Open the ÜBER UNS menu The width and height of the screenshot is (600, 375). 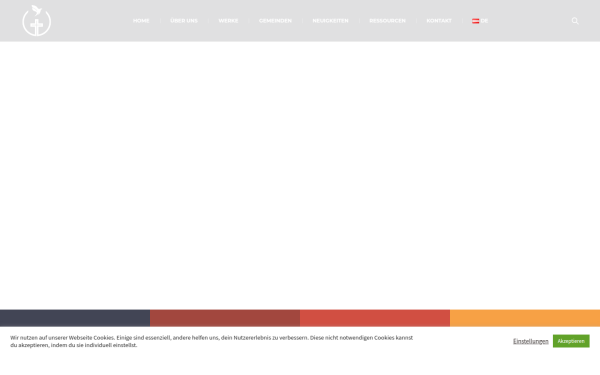[184, 21]
